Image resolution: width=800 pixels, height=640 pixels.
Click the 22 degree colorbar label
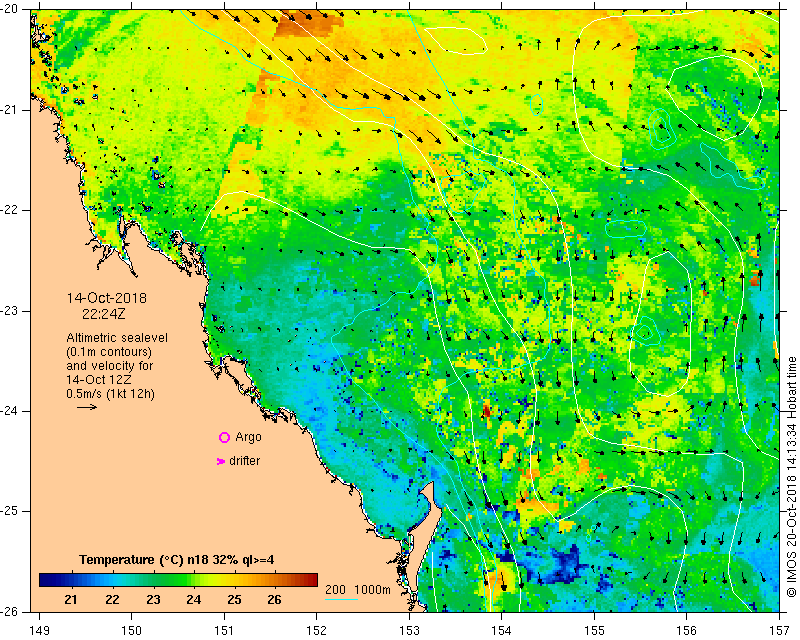pyautogui.click(x=112, y=599)
